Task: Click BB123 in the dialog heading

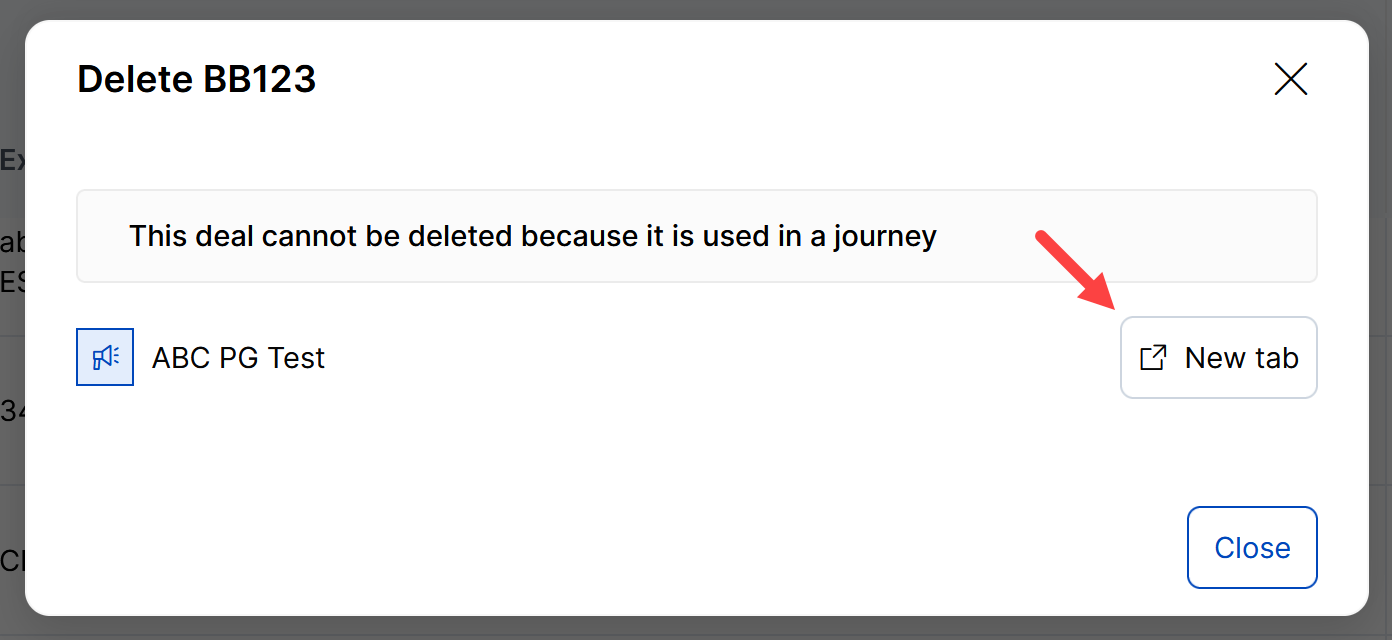Action: coord(260,79)
